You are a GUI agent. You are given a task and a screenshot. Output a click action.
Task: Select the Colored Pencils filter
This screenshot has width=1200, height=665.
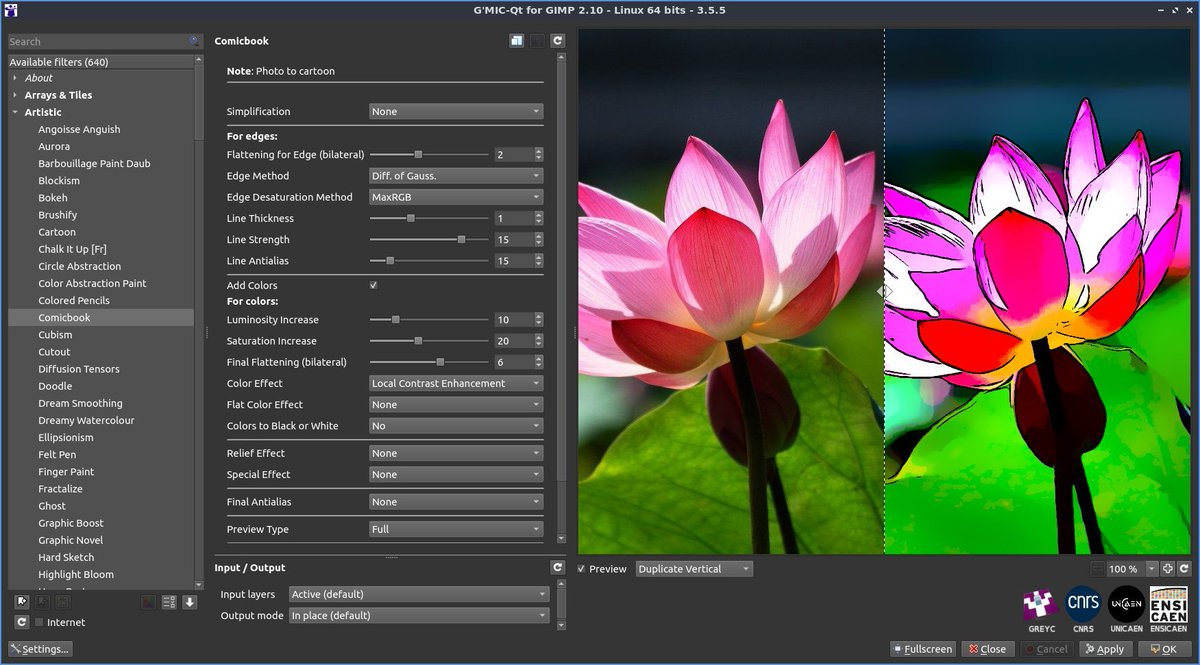coord(74,300)
